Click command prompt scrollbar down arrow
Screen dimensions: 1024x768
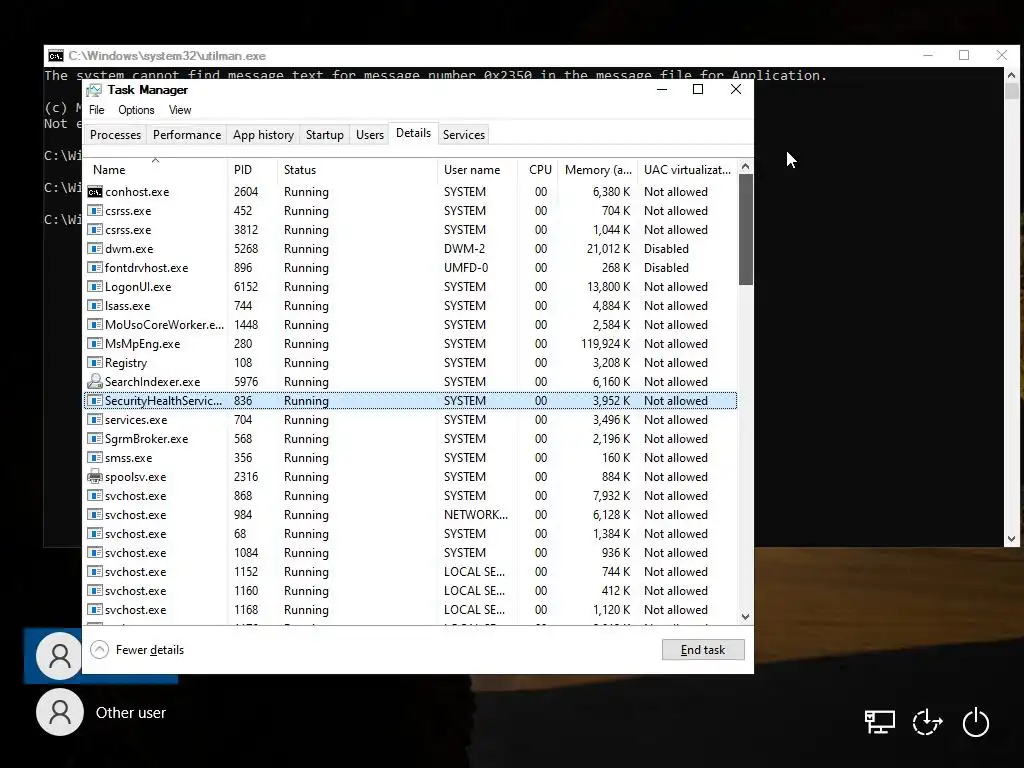pos(1012,539)
